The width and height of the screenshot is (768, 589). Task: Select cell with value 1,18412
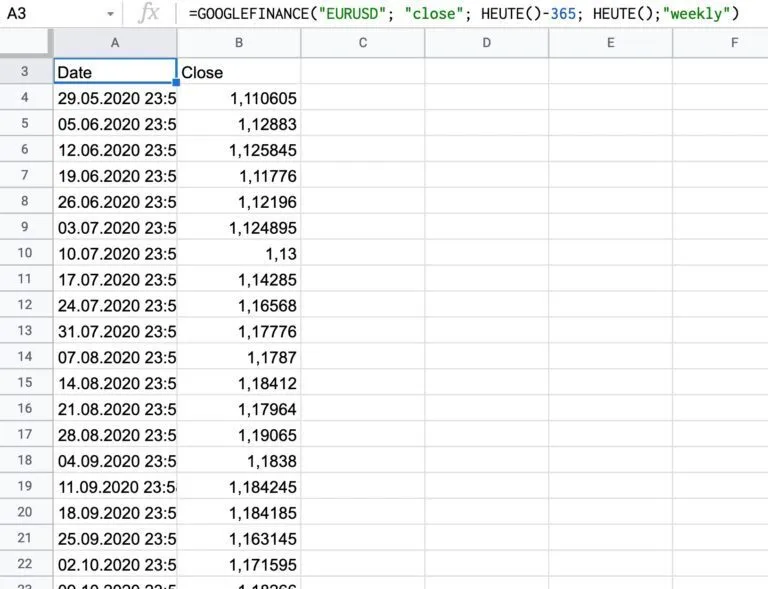pos(239,383)
